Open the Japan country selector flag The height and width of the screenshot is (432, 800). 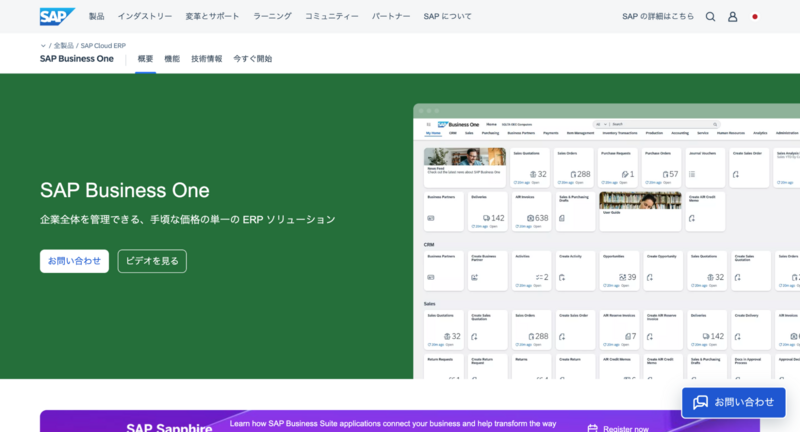pos(755,17)
